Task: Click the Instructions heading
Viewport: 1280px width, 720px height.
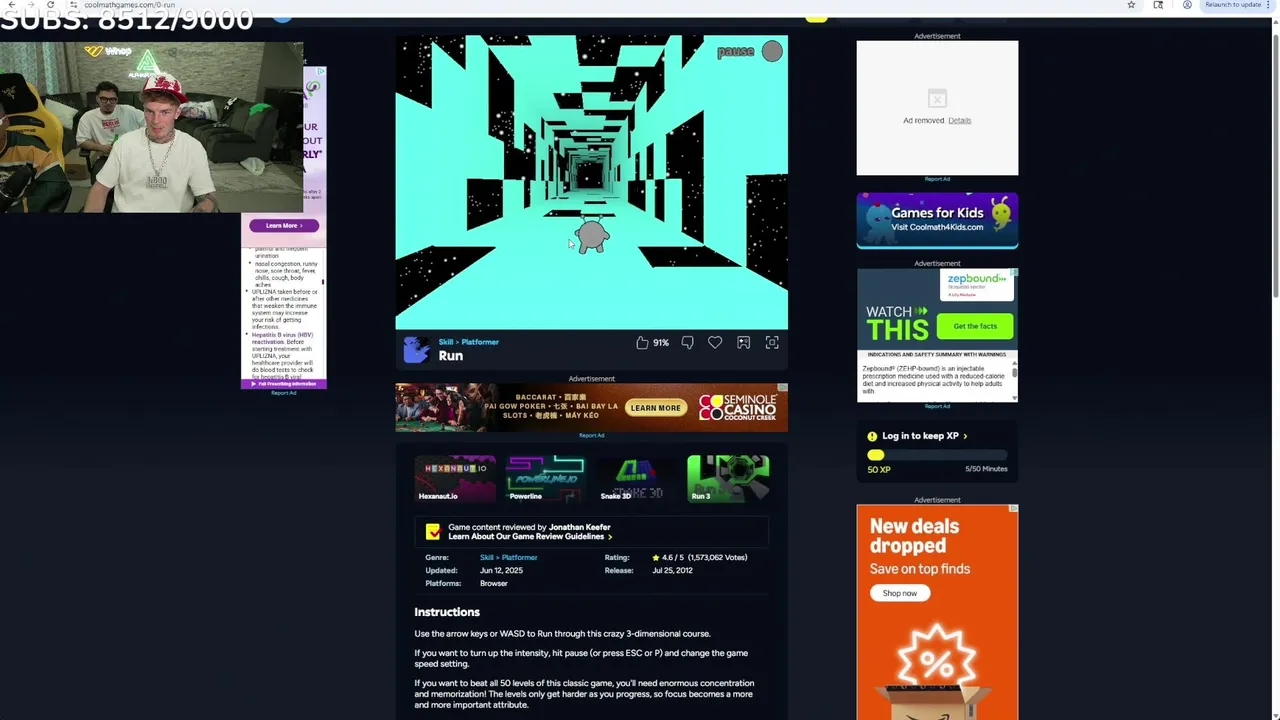Action: 447,612
